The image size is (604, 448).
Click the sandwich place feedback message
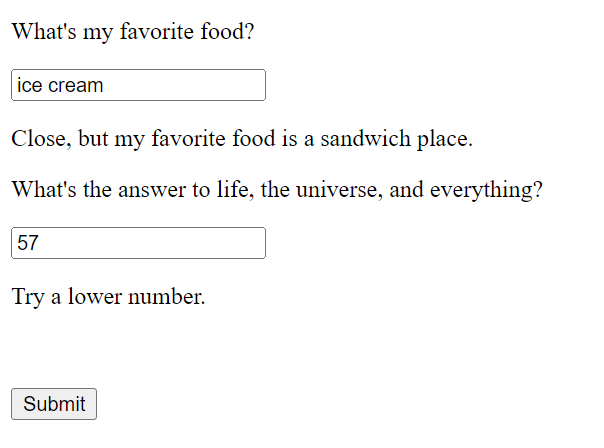(x=242, y=139)
